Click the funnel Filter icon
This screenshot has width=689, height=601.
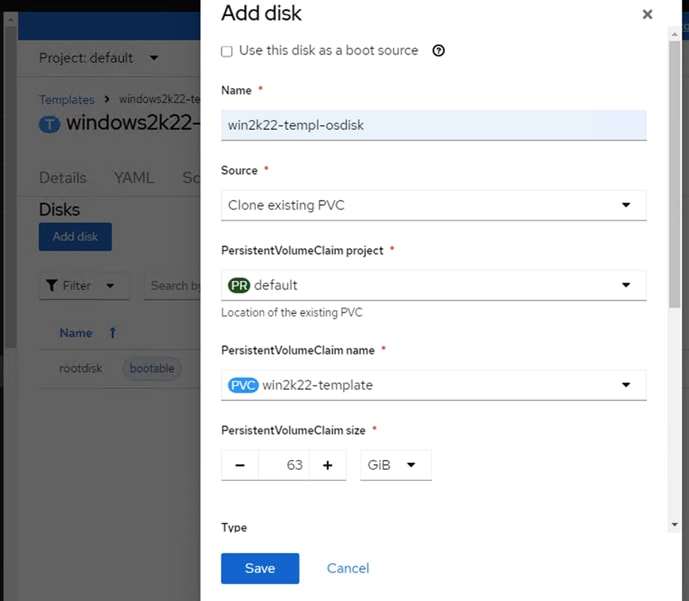(x=51, y=286)
